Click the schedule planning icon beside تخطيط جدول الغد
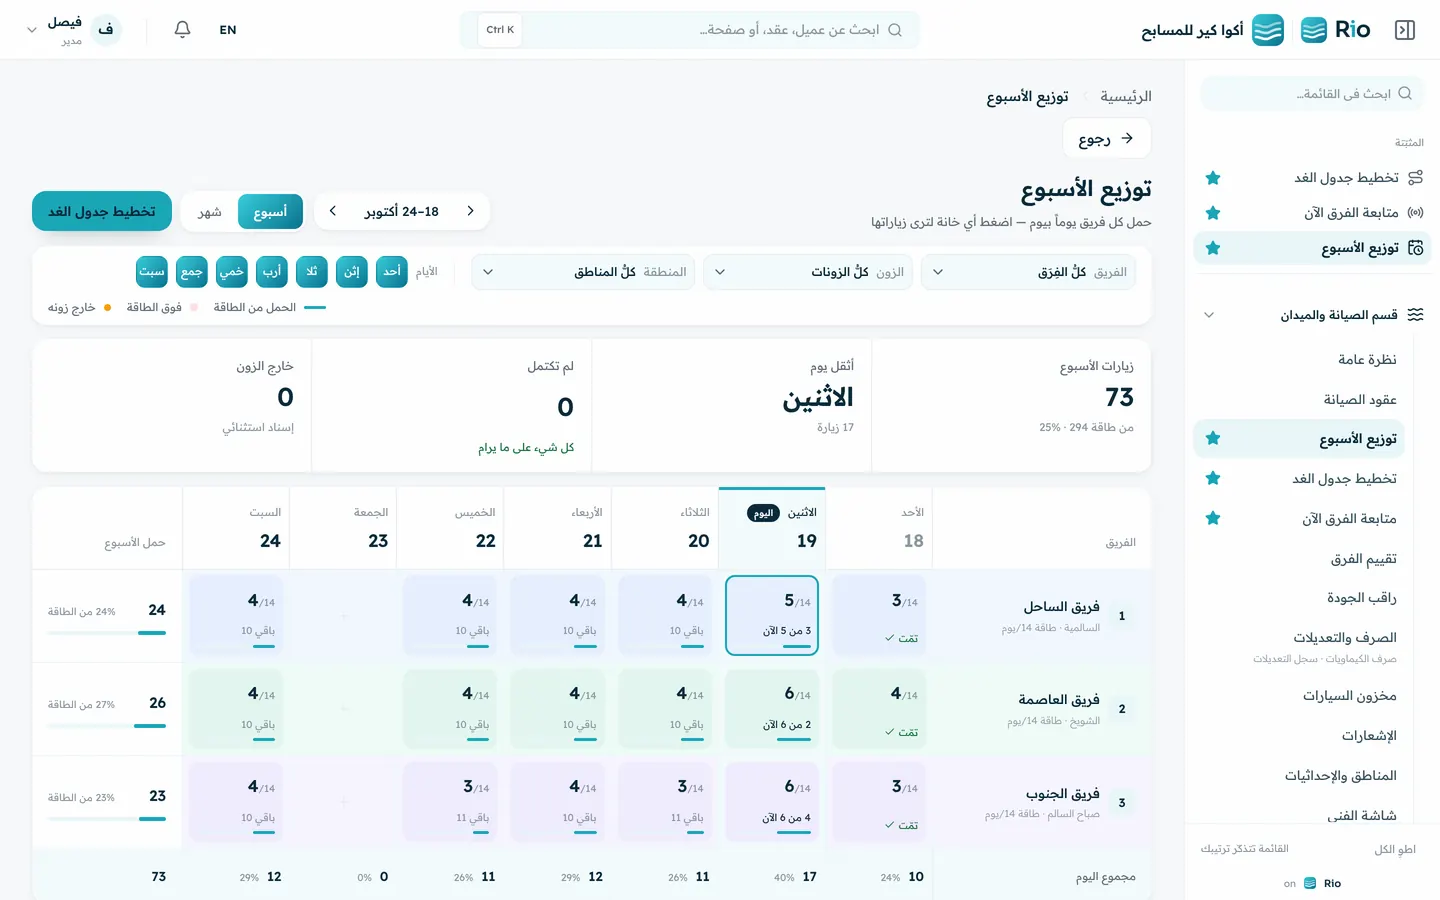 (1415, 178)
